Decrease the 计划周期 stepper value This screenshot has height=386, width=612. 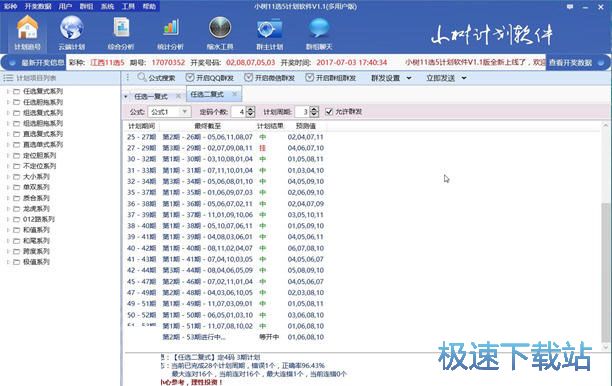314,114
